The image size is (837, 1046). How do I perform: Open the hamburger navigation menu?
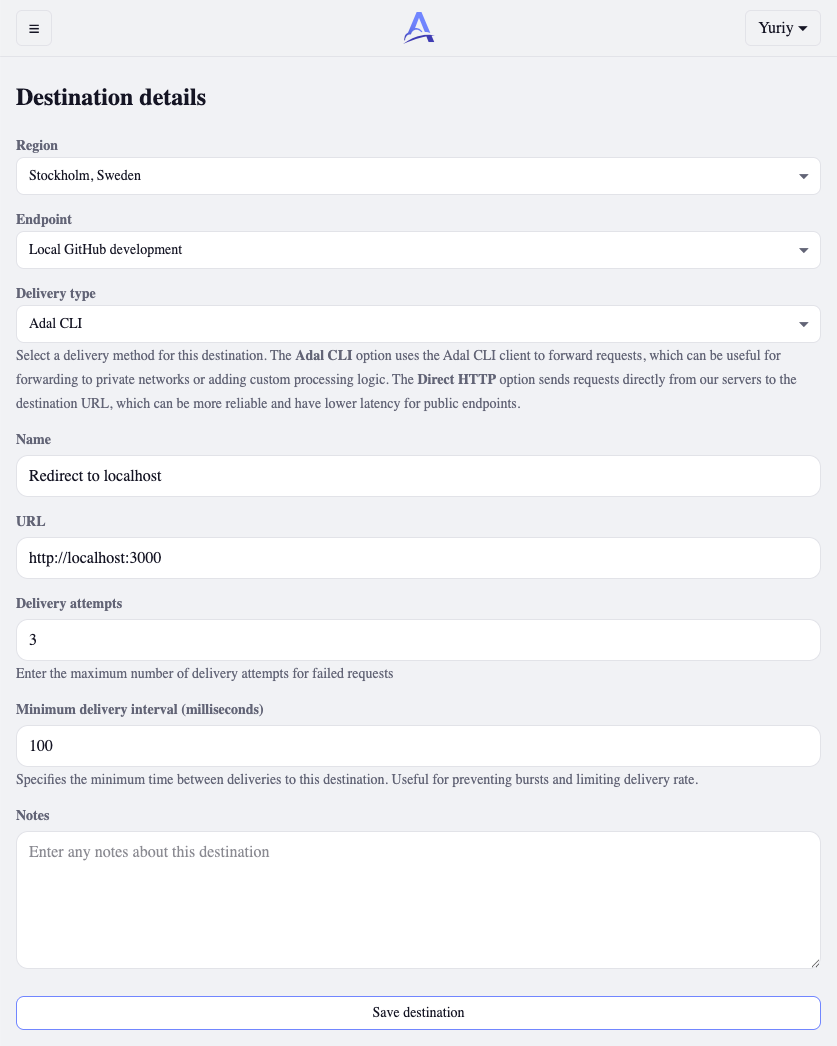tap(34, 29)
